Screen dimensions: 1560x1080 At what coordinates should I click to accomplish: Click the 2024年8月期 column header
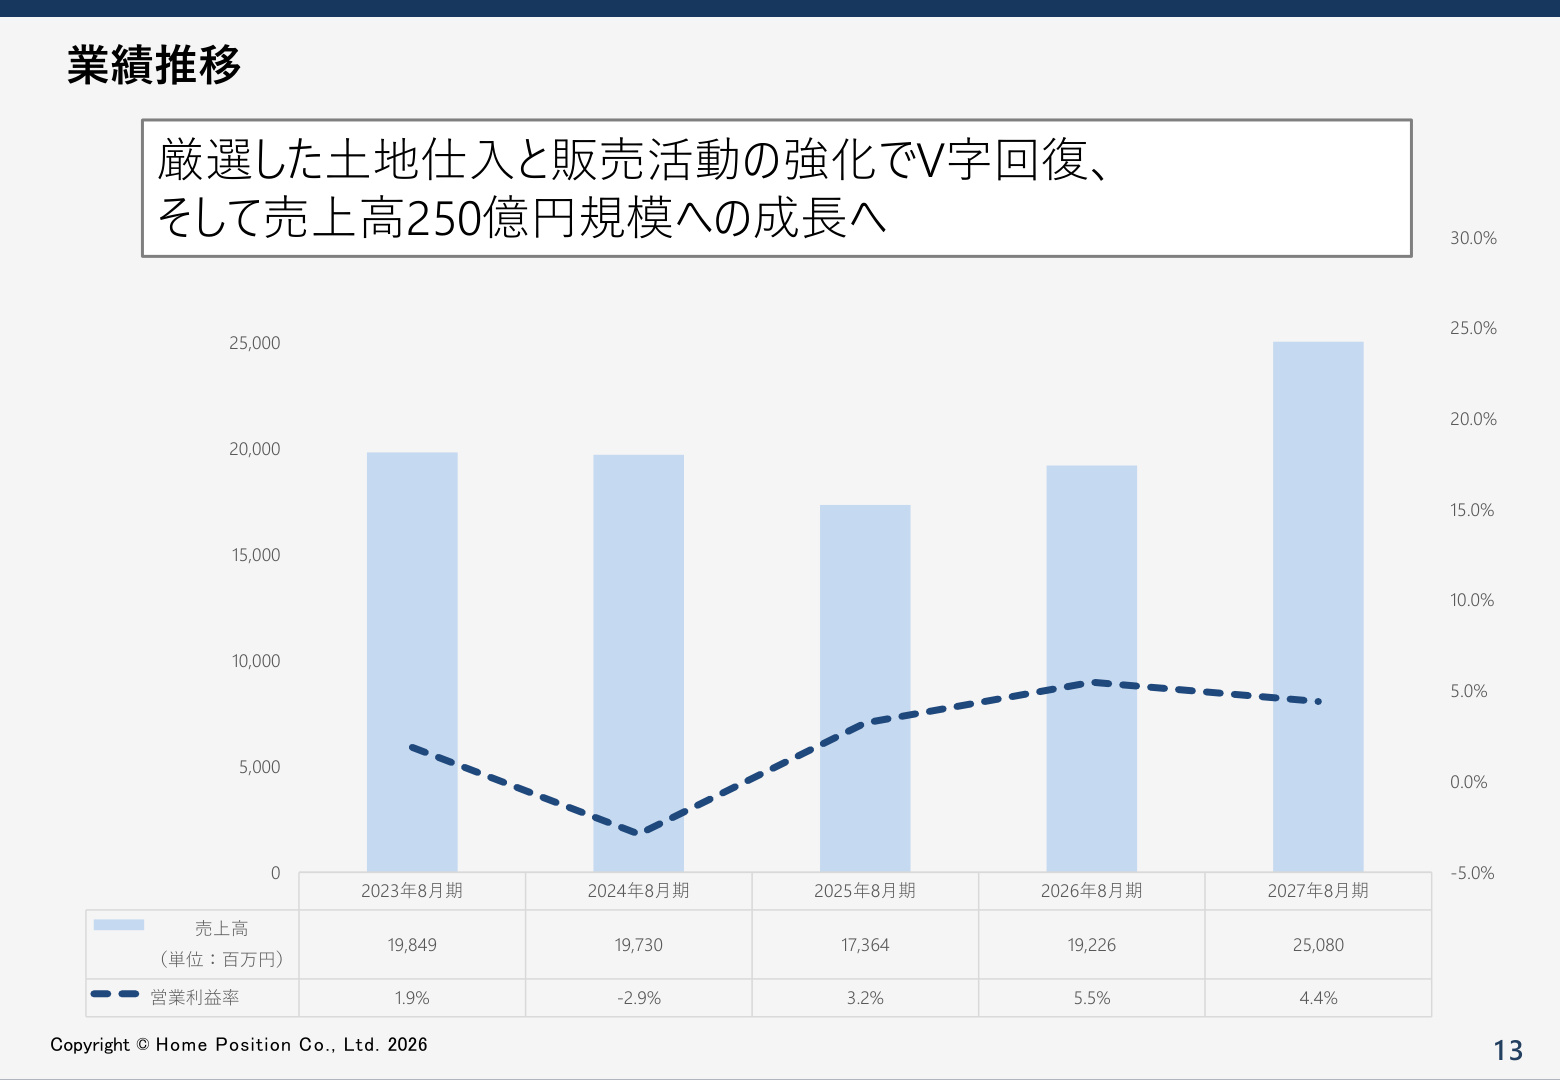point(639,891)
